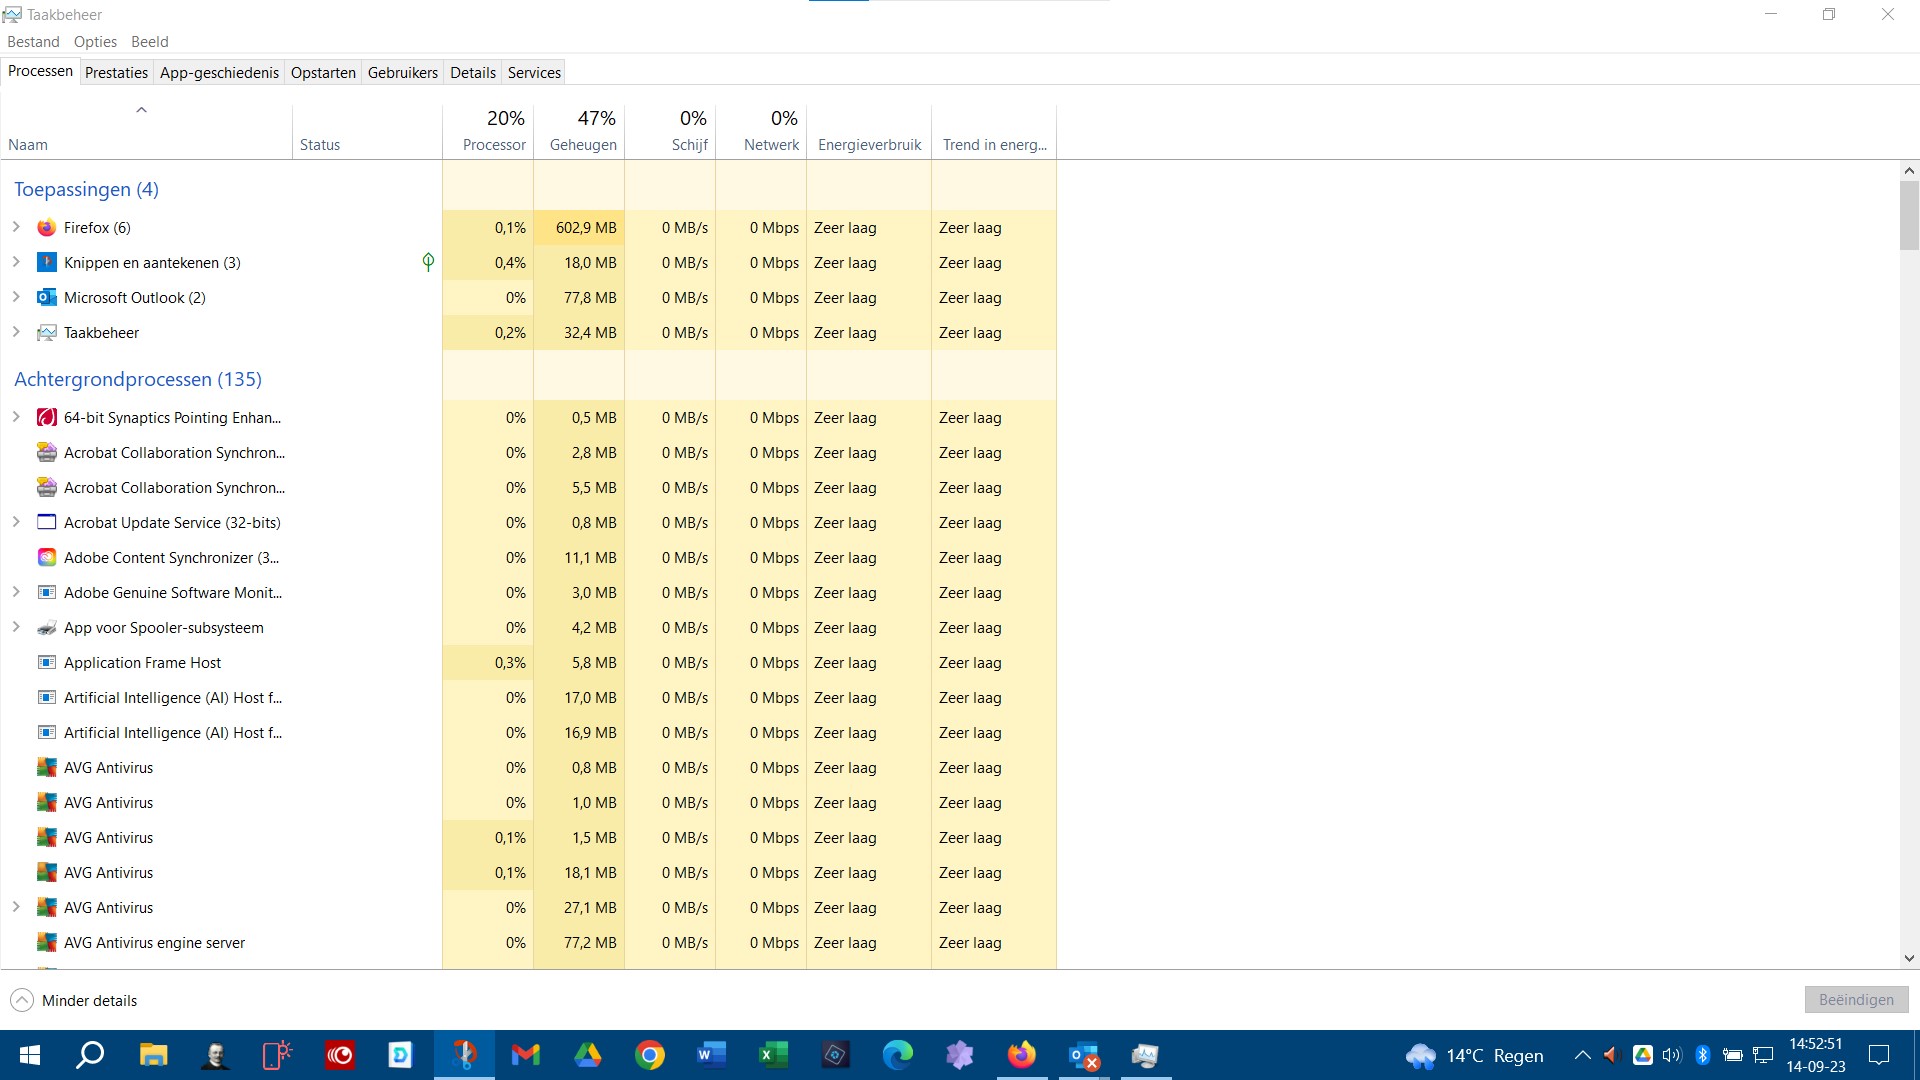
Task: Switch to the Prestaties tab
Action: 116,73
